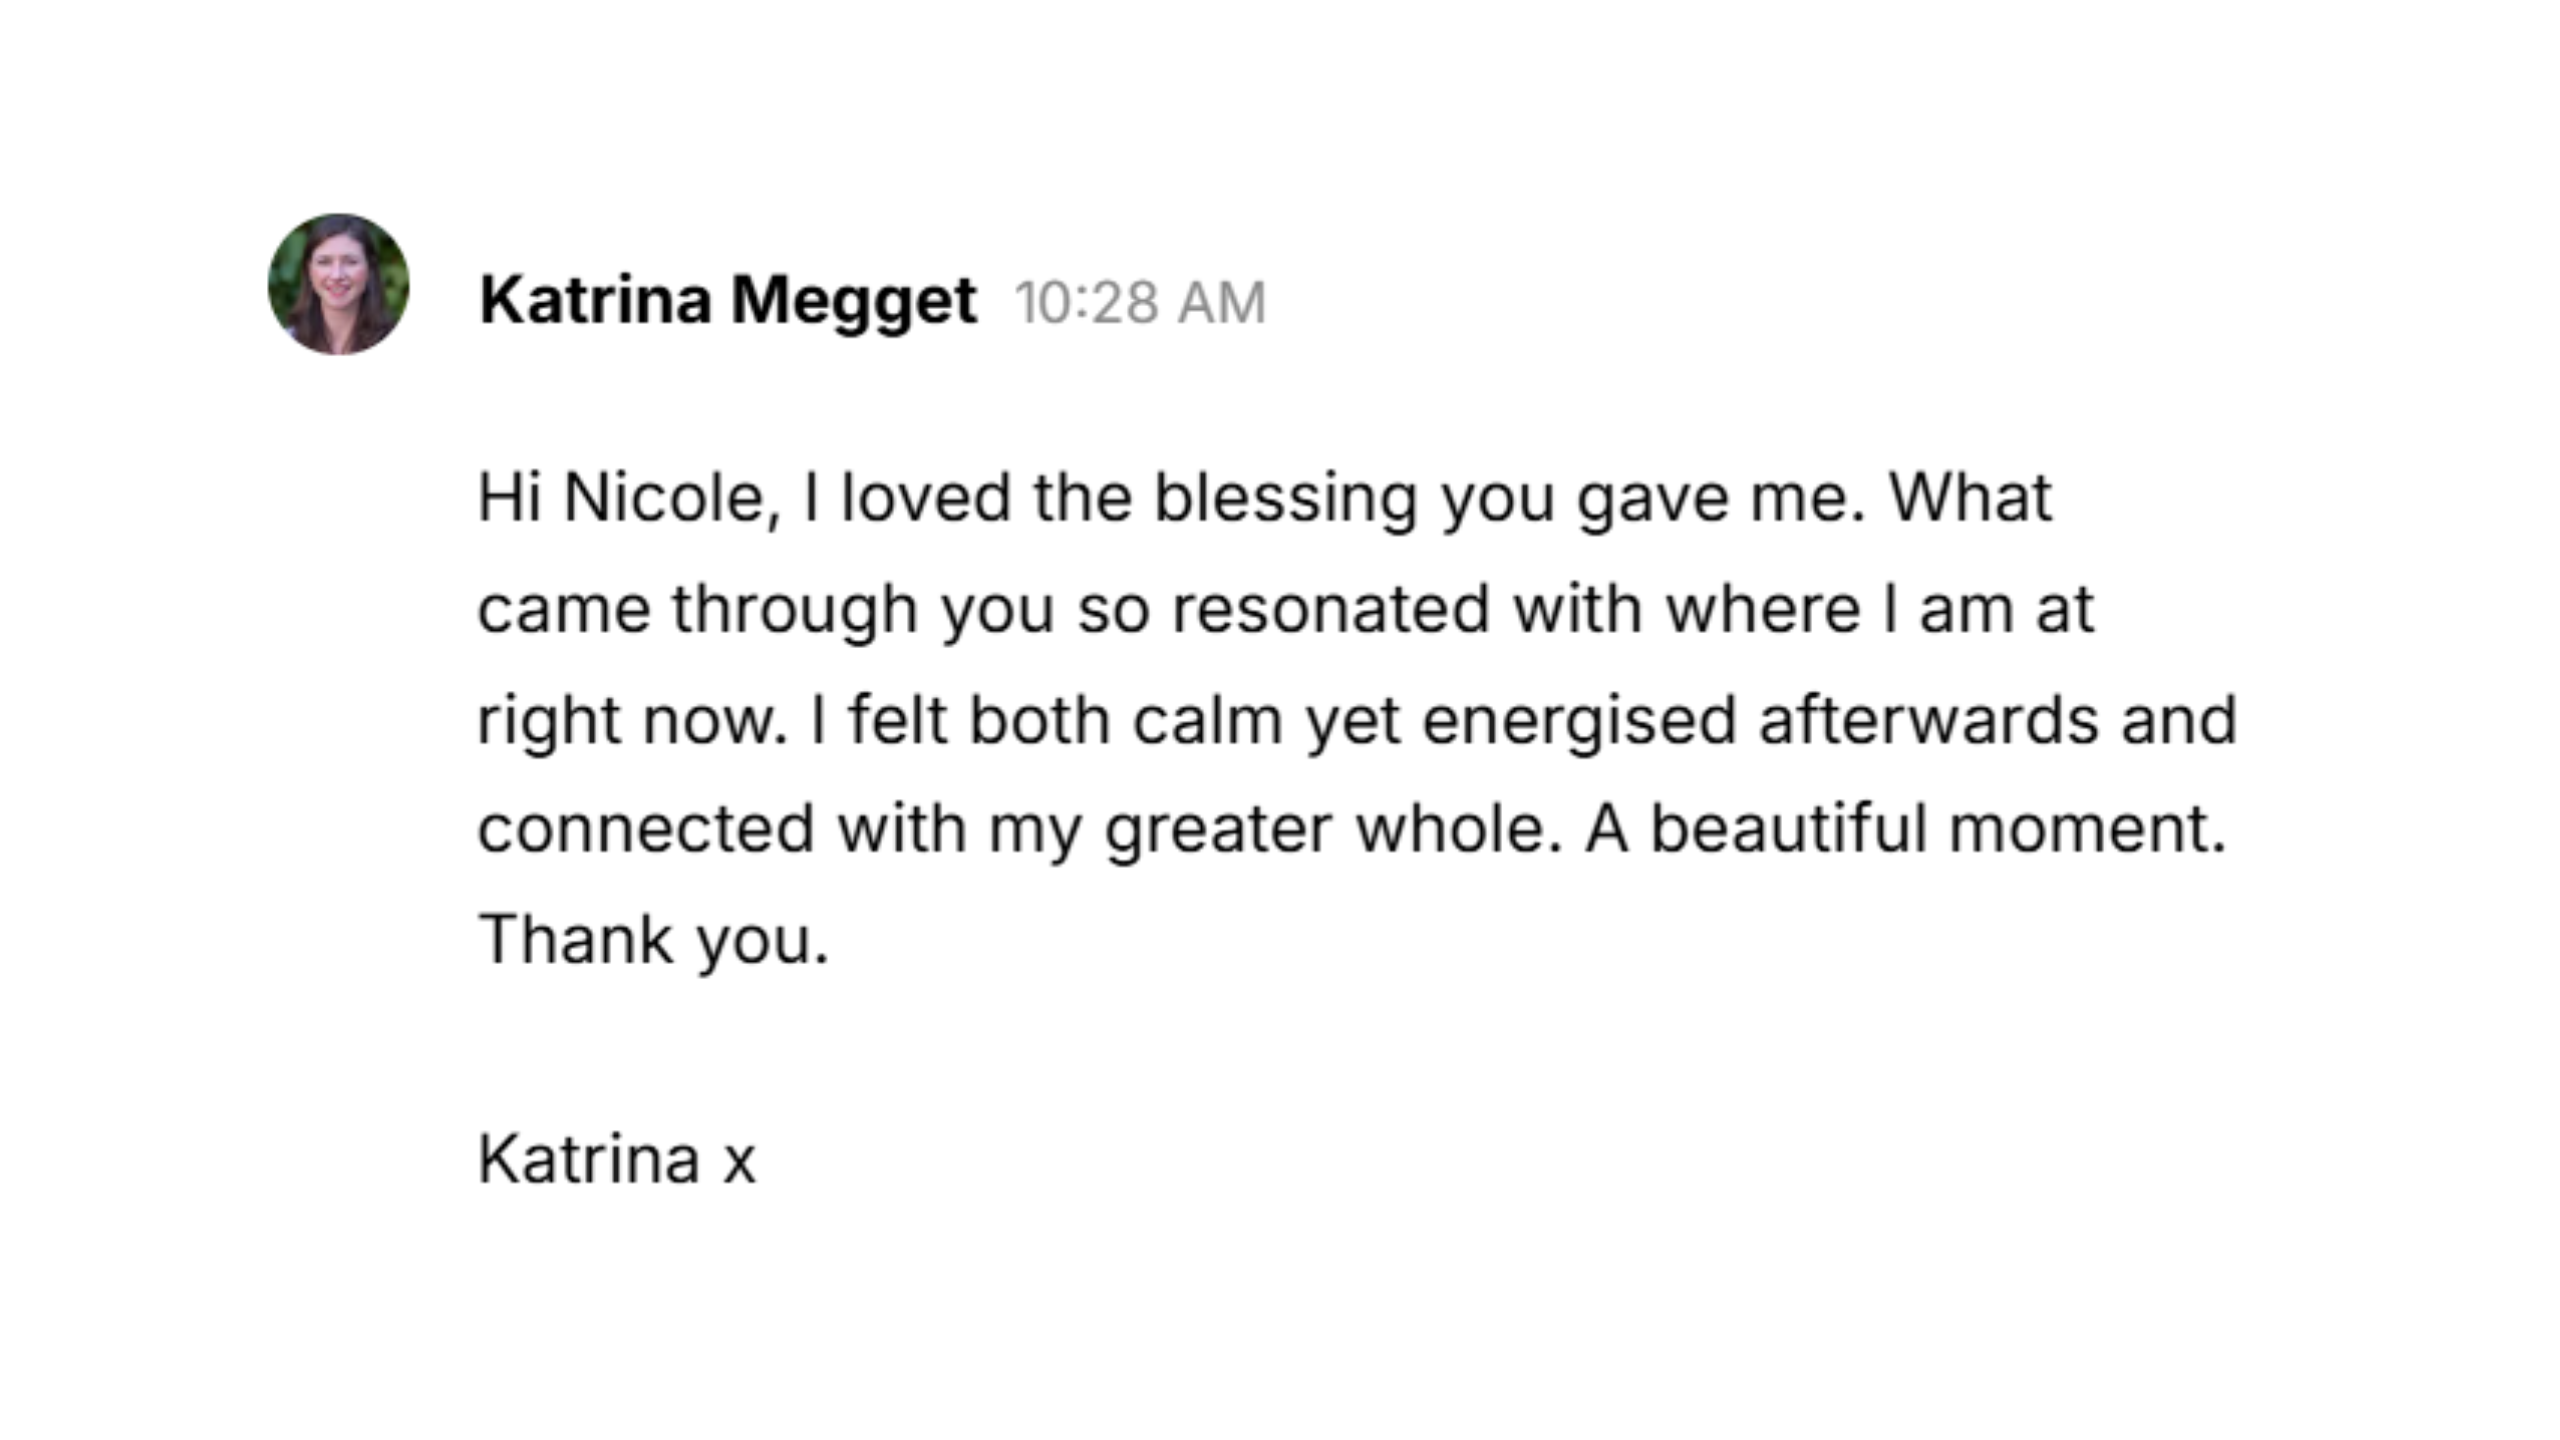Click Katrina Megget's profile avatar
Viewport: 2560px width, 1440px height.
click(x=338, y=284)
